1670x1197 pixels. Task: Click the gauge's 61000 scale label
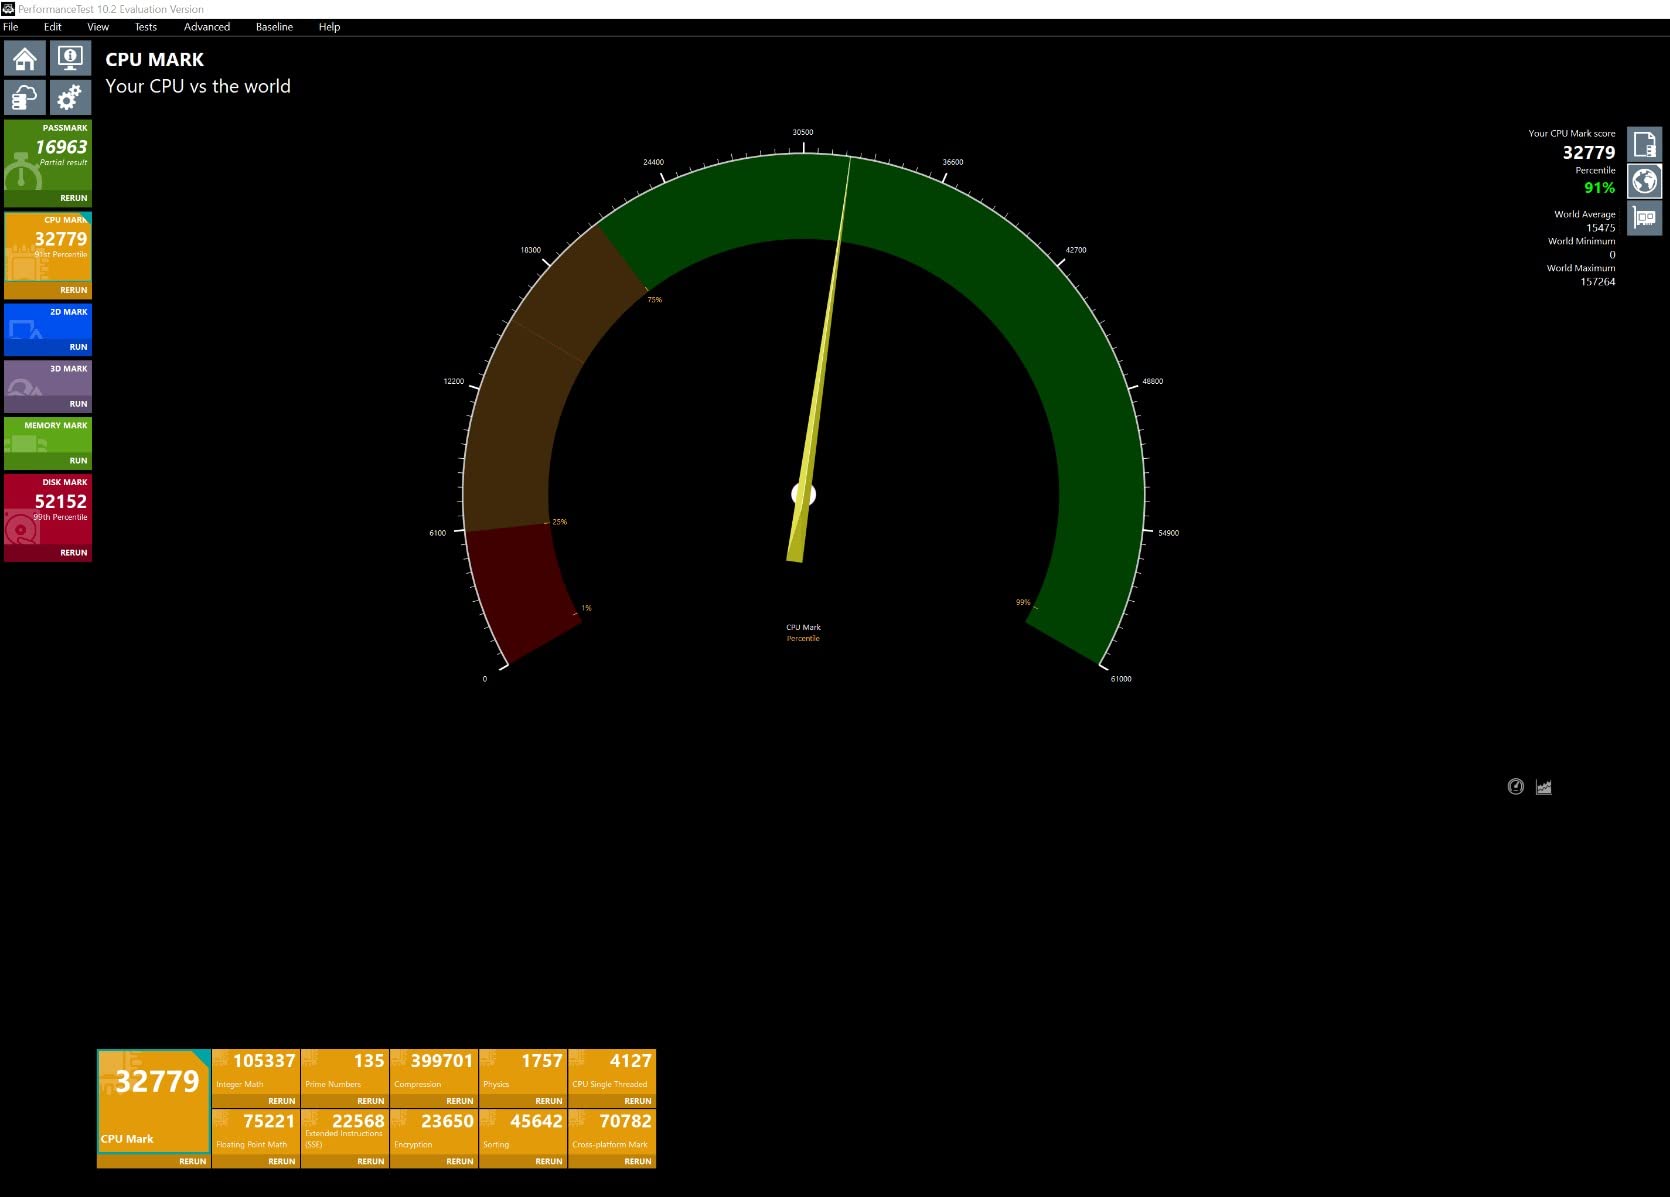coord(1121,679)
